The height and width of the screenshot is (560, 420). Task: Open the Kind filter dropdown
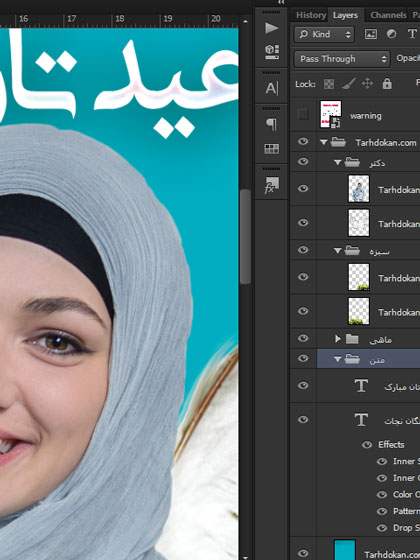[x=324, y=34]
